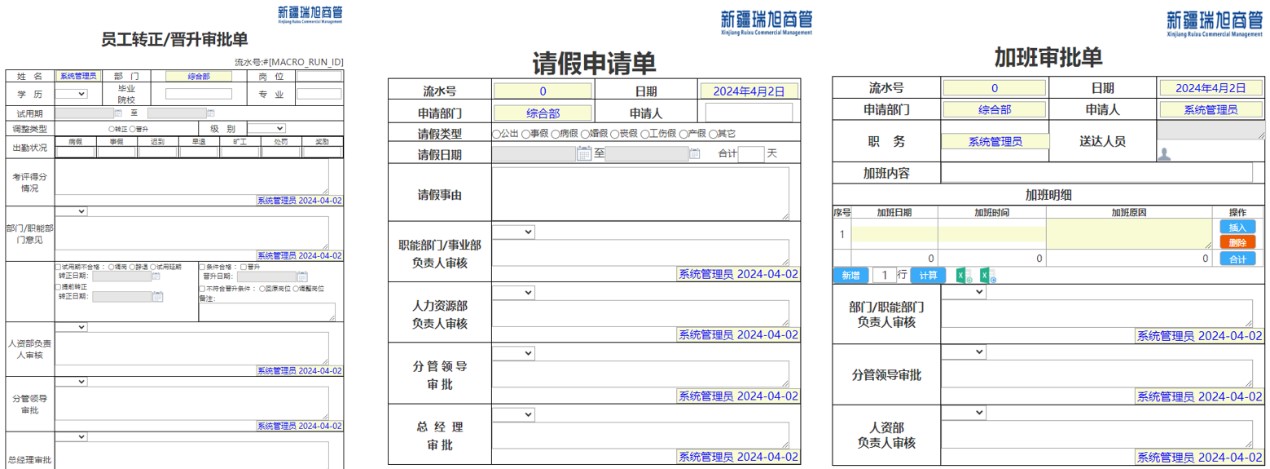Image resolution: width=1270 pixels, height=469 pixels.
Task: Click the 加班内容 input field
Action: pyautogui.click(x=1097, y=173)
